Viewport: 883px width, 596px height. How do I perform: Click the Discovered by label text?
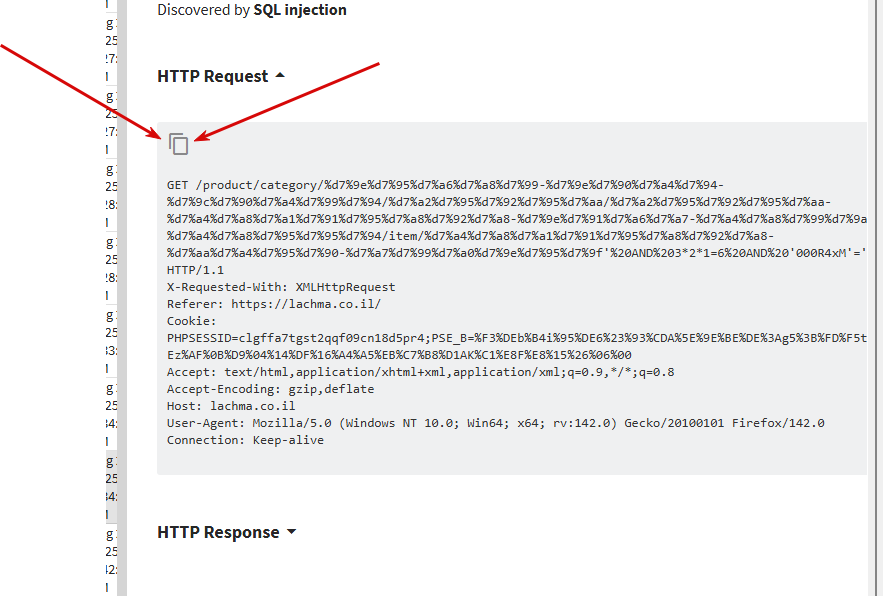point(203,10)
